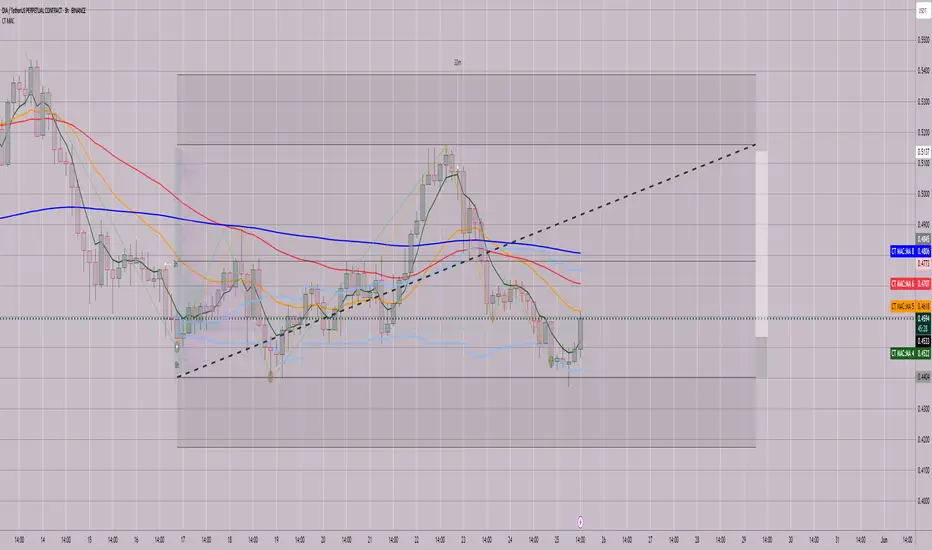
Task: Select the green CT MAC:MA 4 price label
Action: point(910,353)
